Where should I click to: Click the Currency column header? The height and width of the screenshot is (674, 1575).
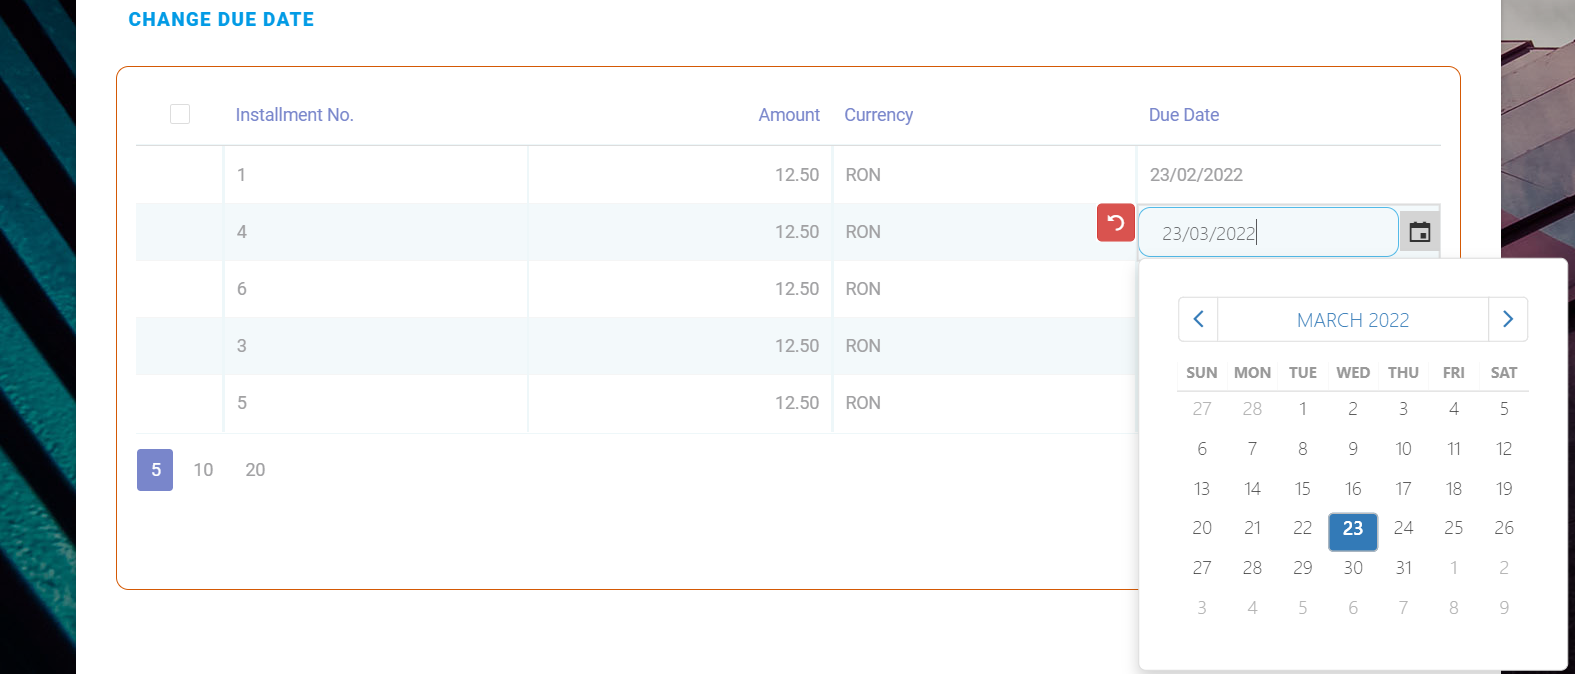(x=878, y=115)
